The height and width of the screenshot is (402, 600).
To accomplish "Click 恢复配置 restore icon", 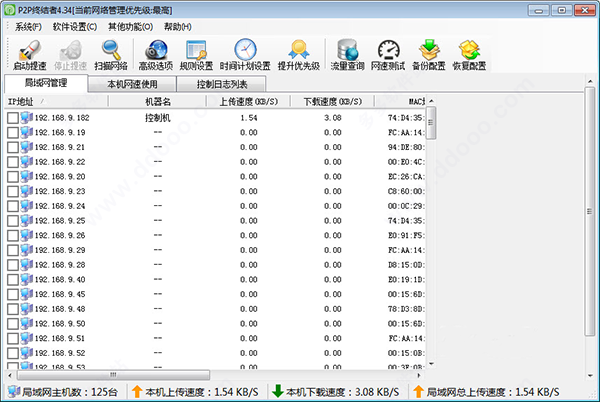I will (470, 50).
